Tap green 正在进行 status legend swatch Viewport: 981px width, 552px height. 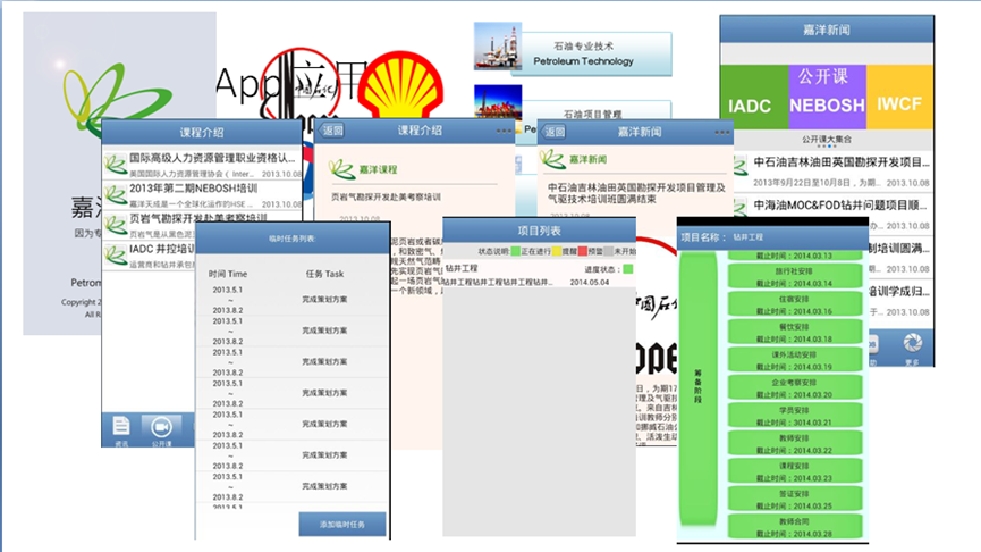[x=515, y=252]
